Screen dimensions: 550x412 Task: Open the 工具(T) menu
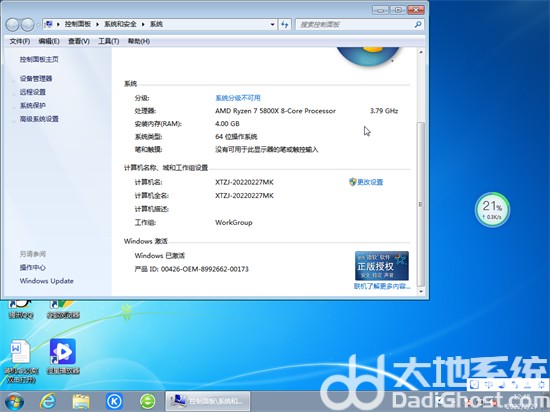(x=108, y=41)
